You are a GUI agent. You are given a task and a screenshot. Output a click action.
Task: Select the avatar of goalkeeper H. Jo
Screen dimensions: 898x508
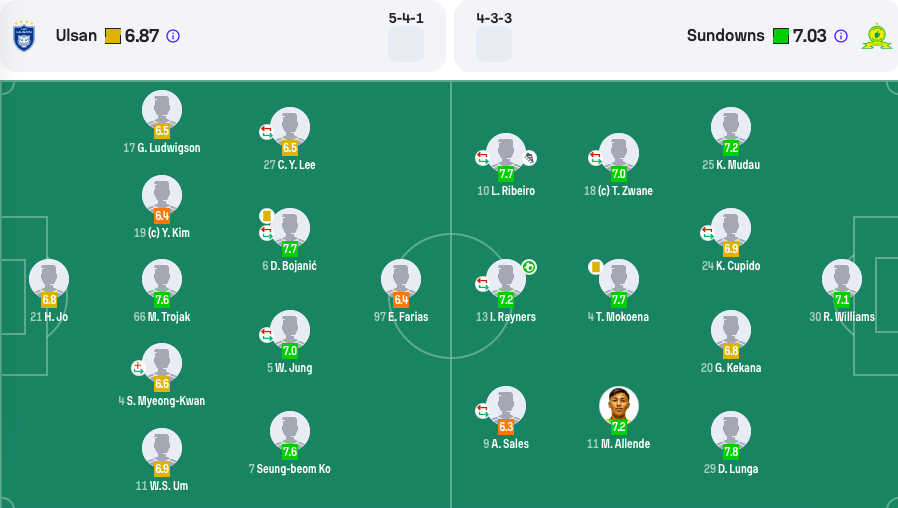(49, 279)
